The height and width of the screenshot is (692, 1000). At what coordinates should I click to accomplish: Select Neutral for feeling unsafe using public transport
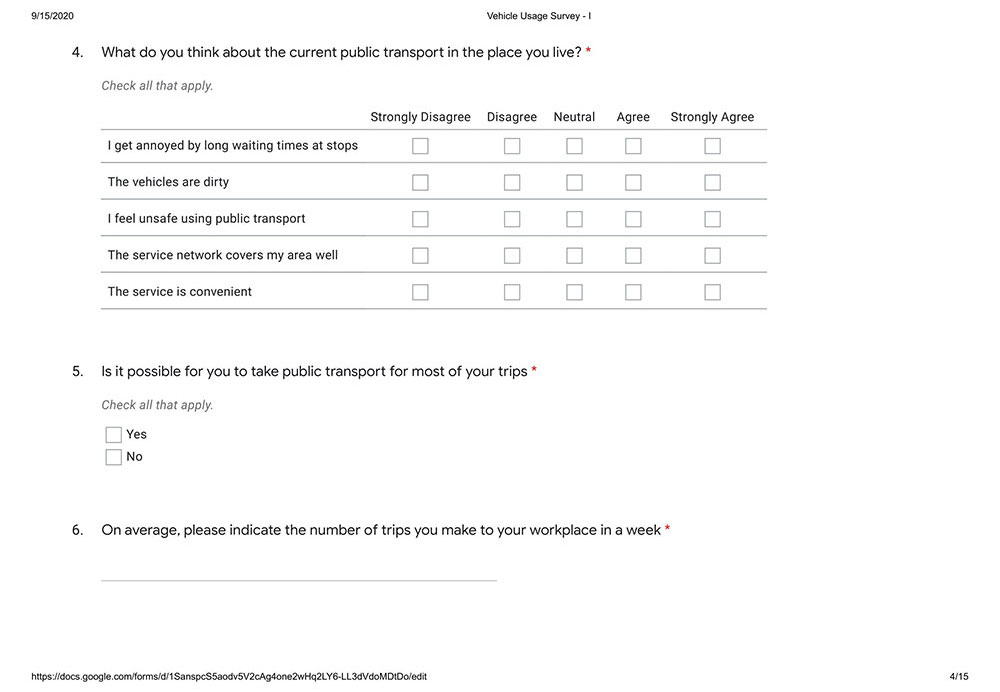tap(574, 219)
